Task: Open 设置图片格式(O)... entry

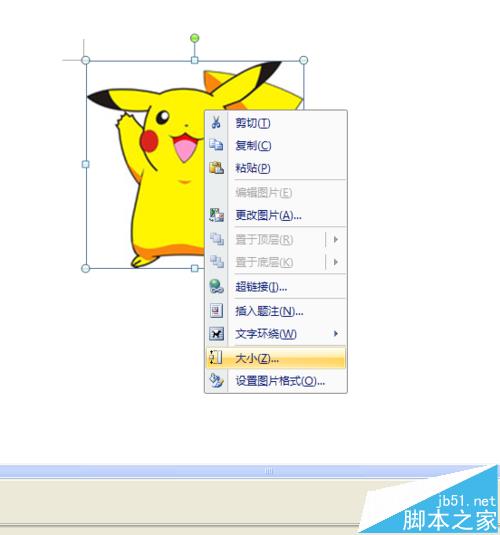Action: click(x=276, y=381)
